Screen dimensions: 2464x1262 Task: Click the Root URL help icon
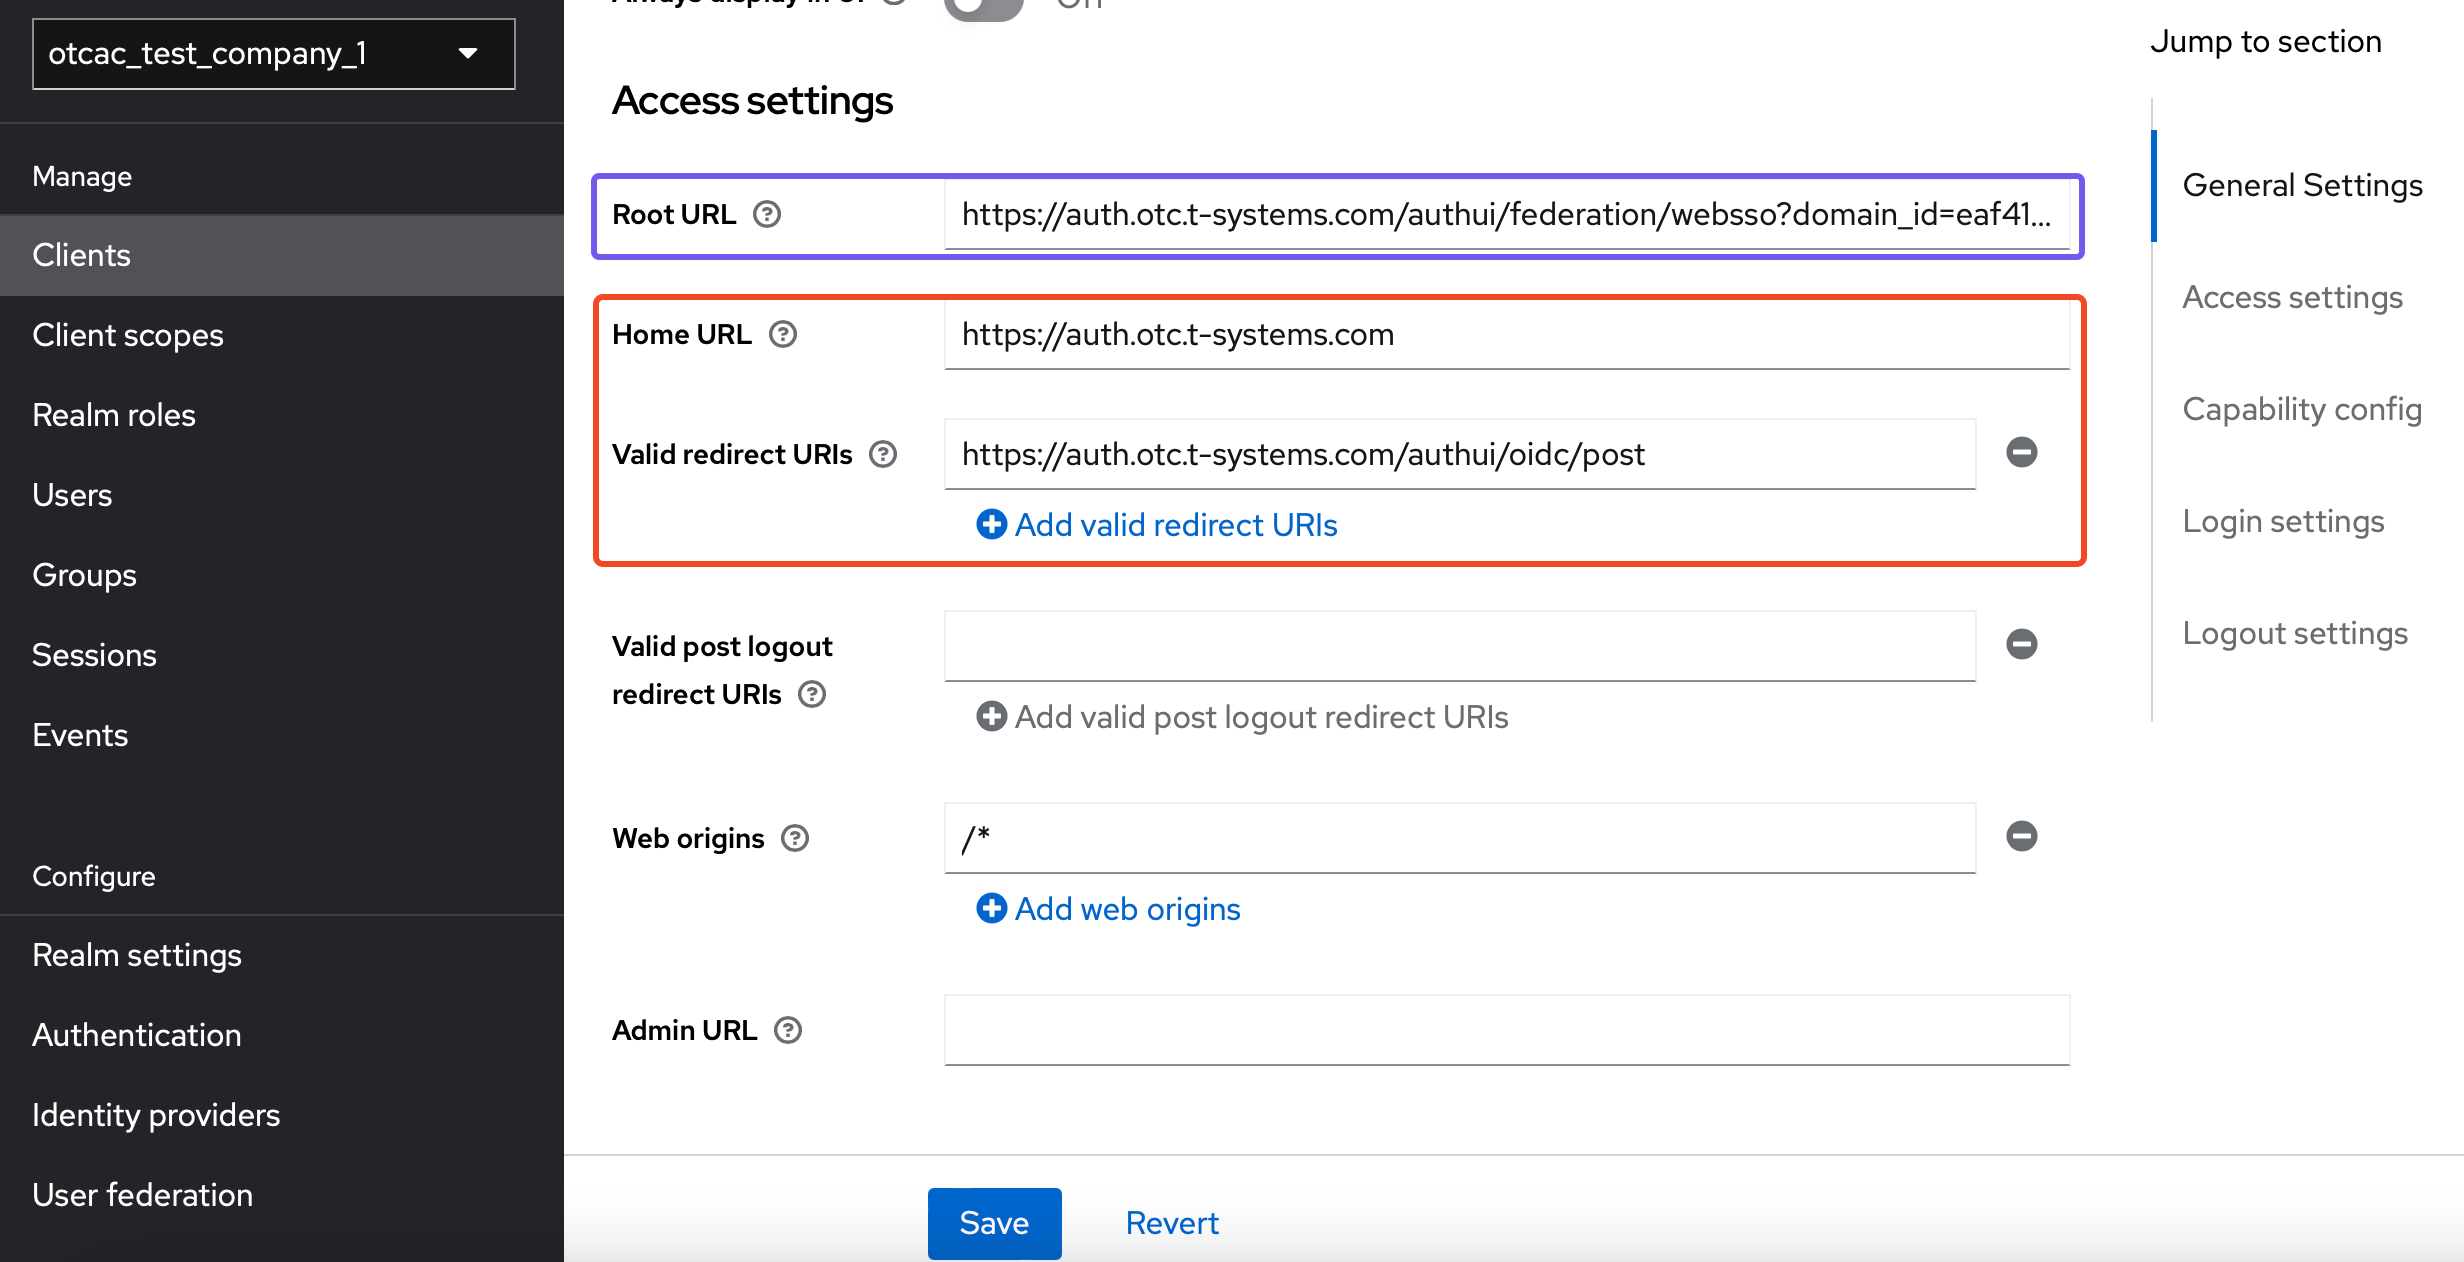click(767, 214)
